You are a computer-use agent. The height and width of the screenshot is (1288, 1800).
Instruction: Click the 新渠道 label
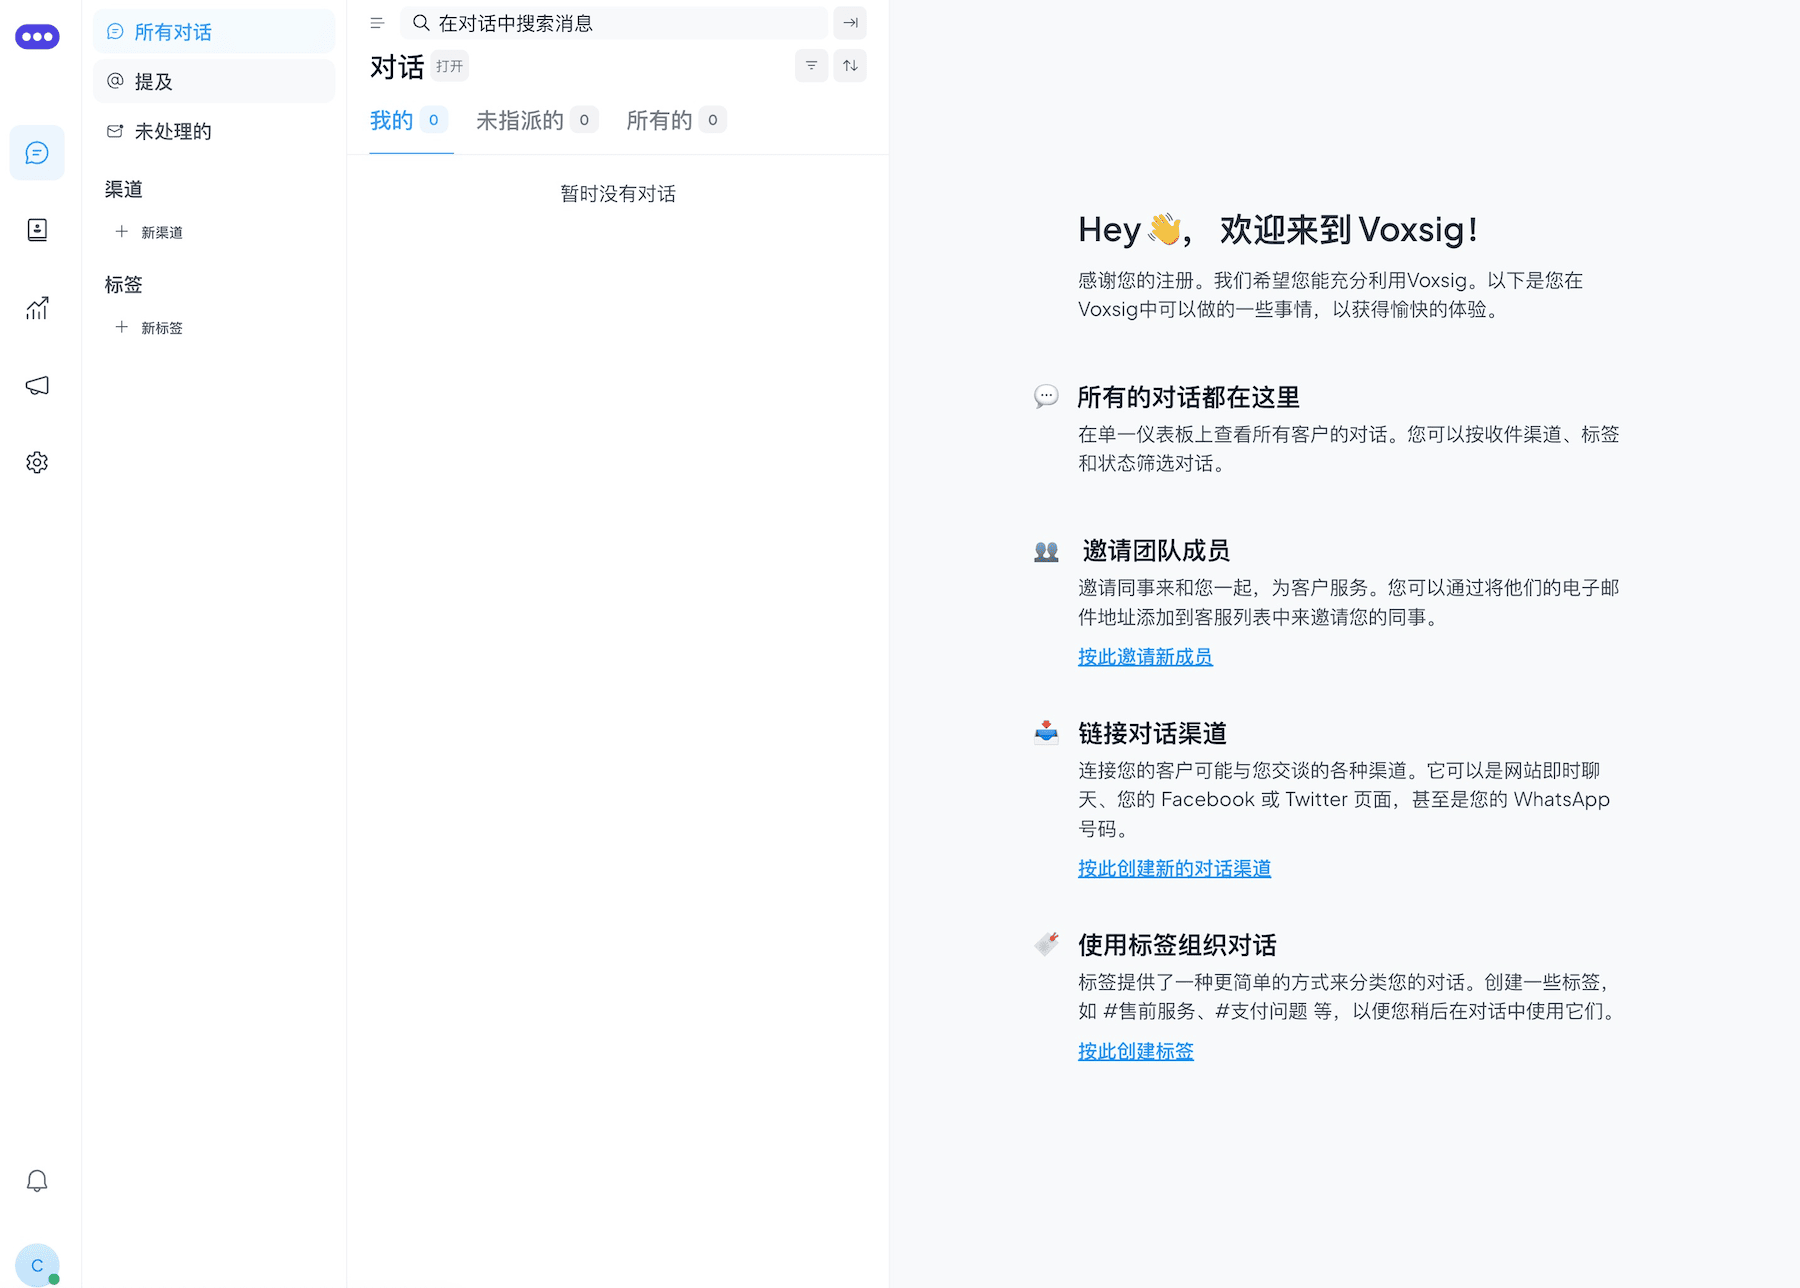[x=162, y=232]
